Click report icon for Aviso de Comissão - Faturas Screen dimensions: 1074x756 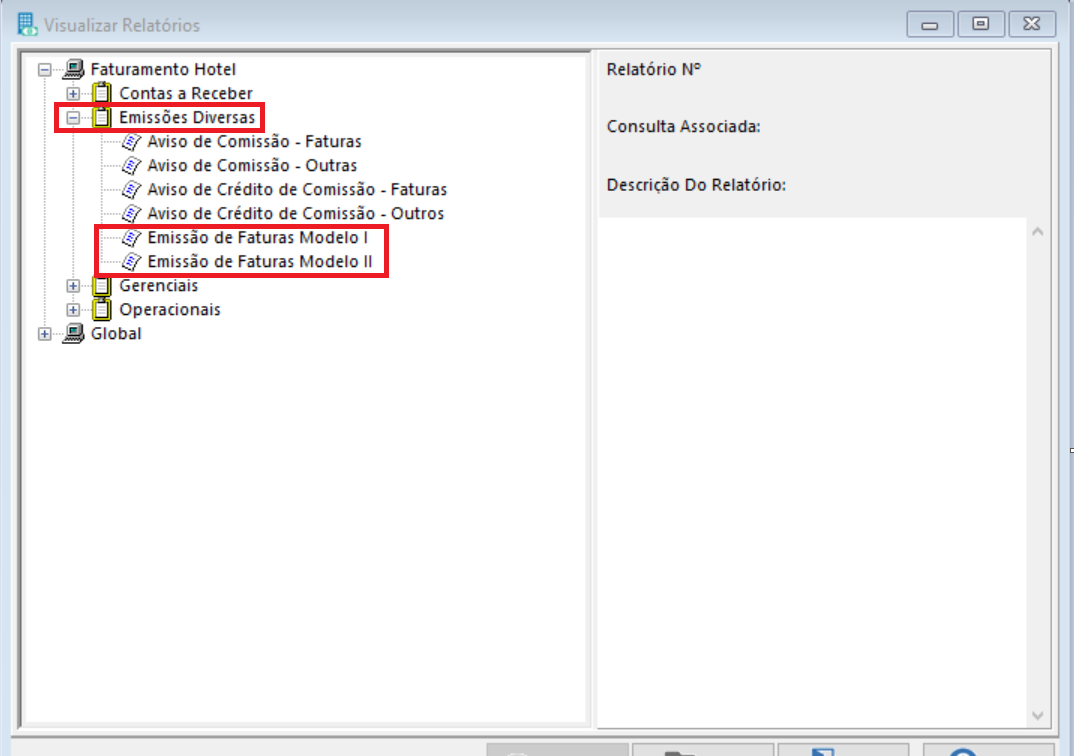[131, 142]
